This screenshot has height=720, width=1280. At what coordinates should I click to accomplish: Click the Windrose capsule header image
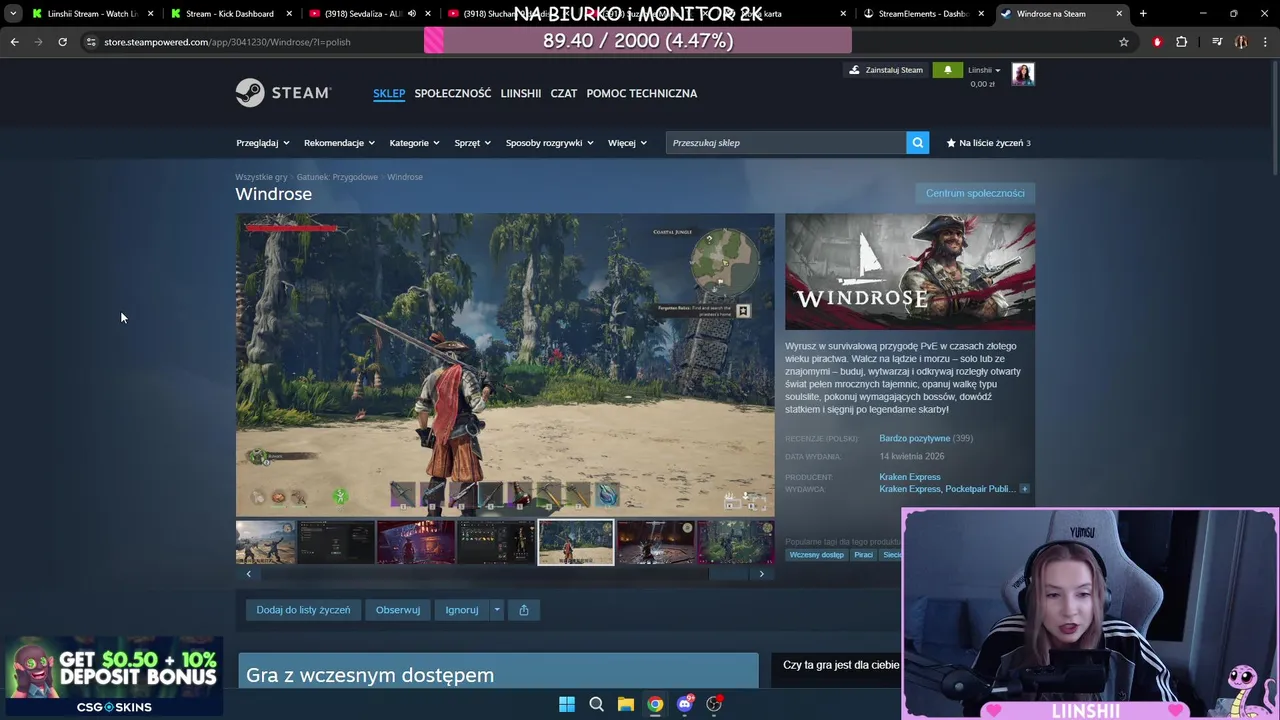pos(910,271)
